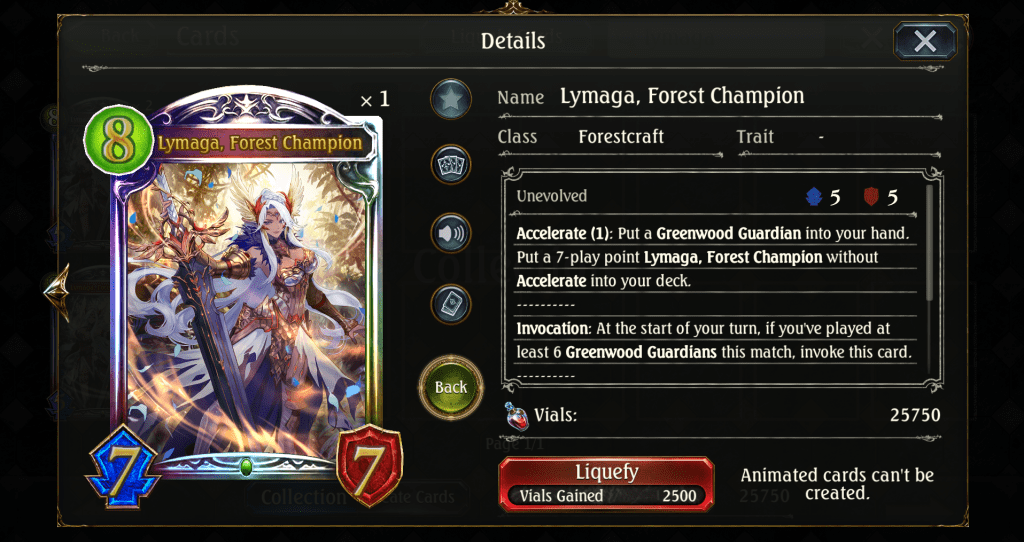1024x542 pixels.
Task: Go to previous card with left arrow
Action: (57, 292)
